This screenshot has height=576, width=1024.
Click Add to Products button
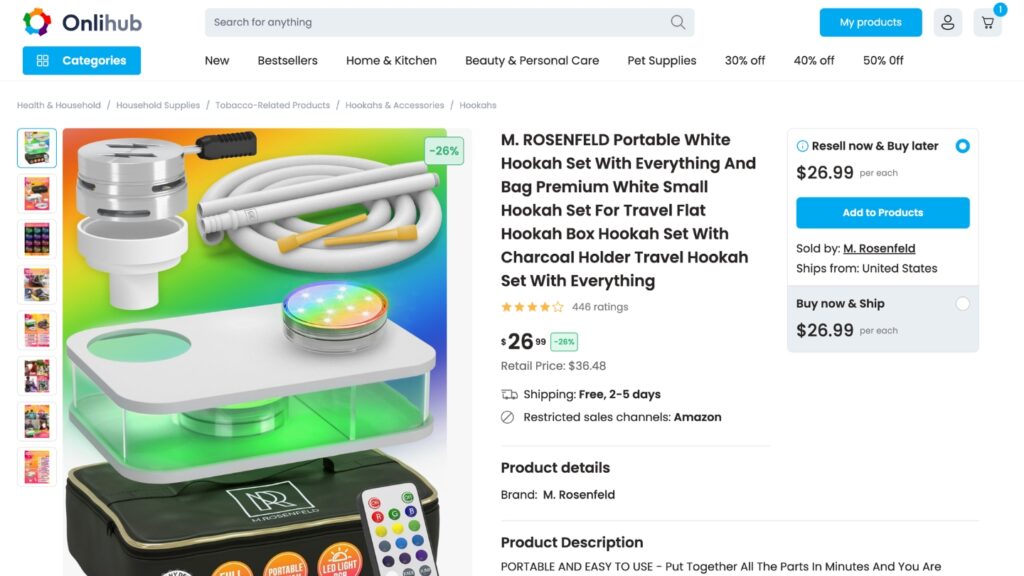click(x=882, y=213)
